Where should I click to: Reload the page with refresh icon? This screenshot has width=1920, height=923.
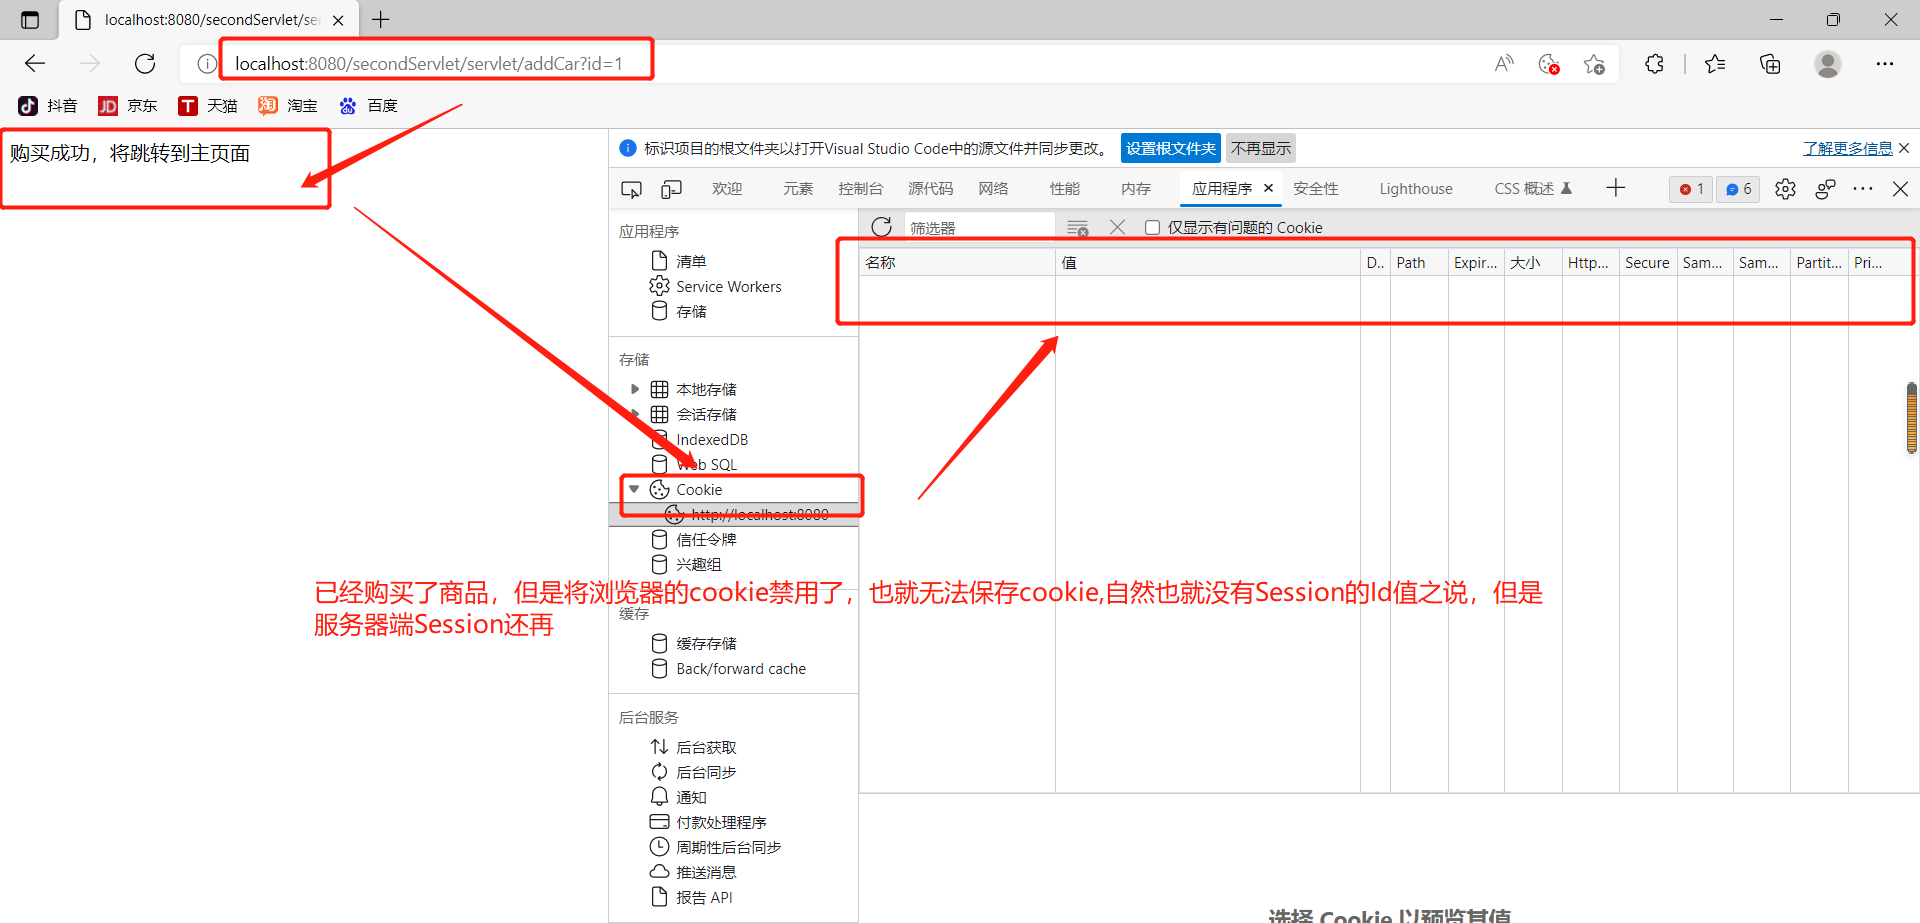coord(145,64)
